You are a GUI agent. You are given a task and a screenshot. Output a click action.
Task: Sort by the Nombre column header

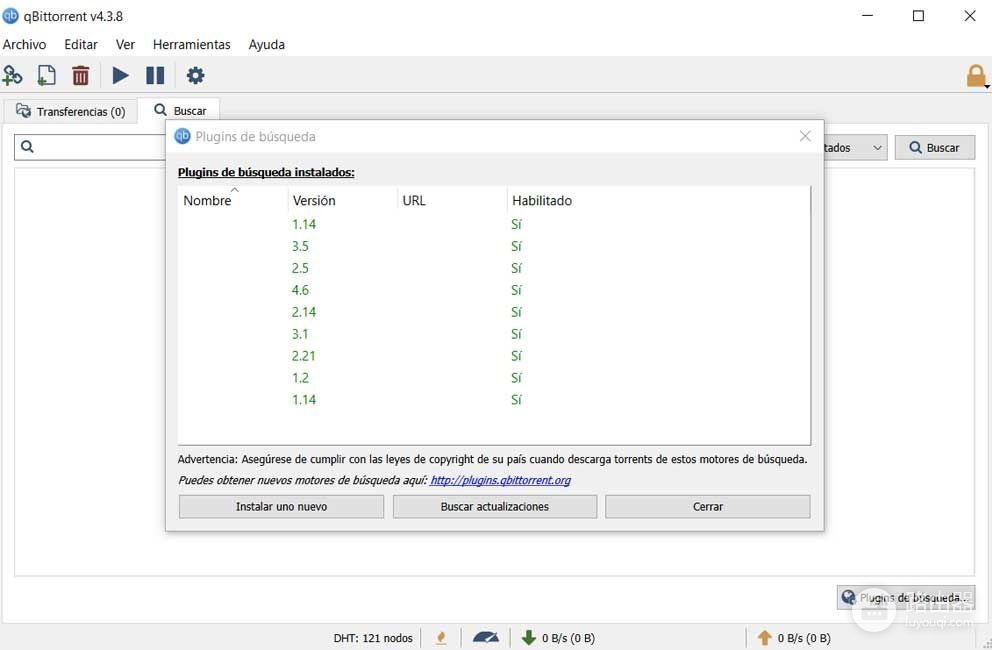click(x=233, y=200)
